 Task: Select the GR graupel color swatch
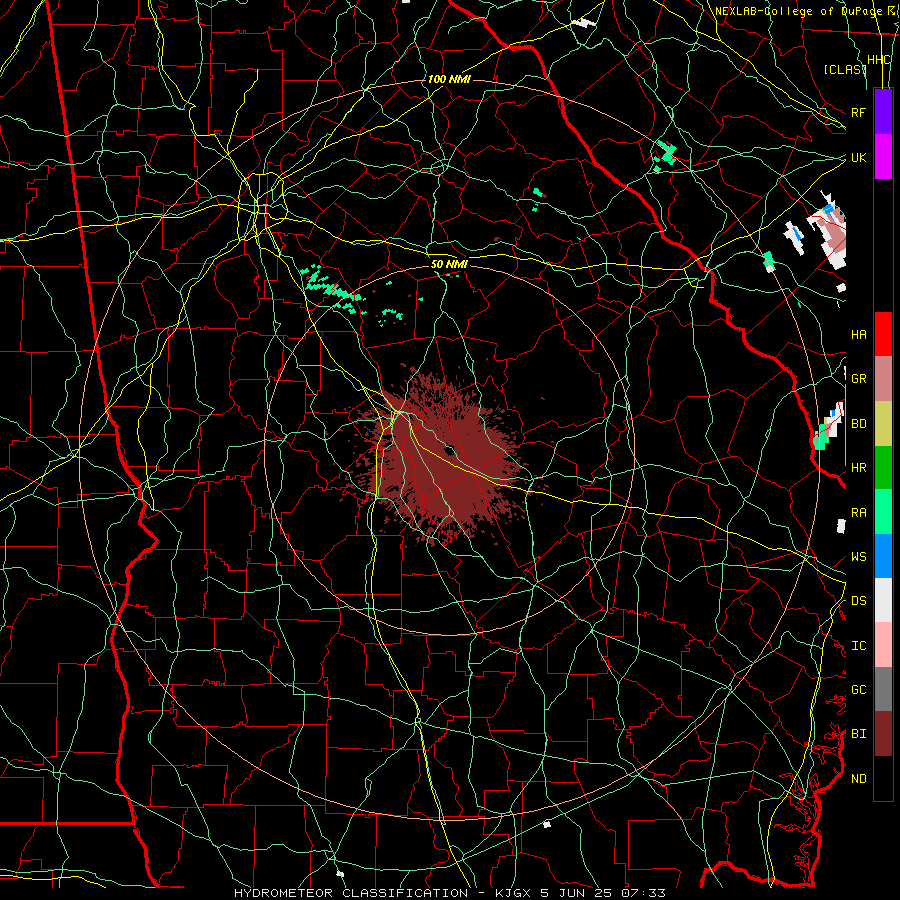[883, 379]
